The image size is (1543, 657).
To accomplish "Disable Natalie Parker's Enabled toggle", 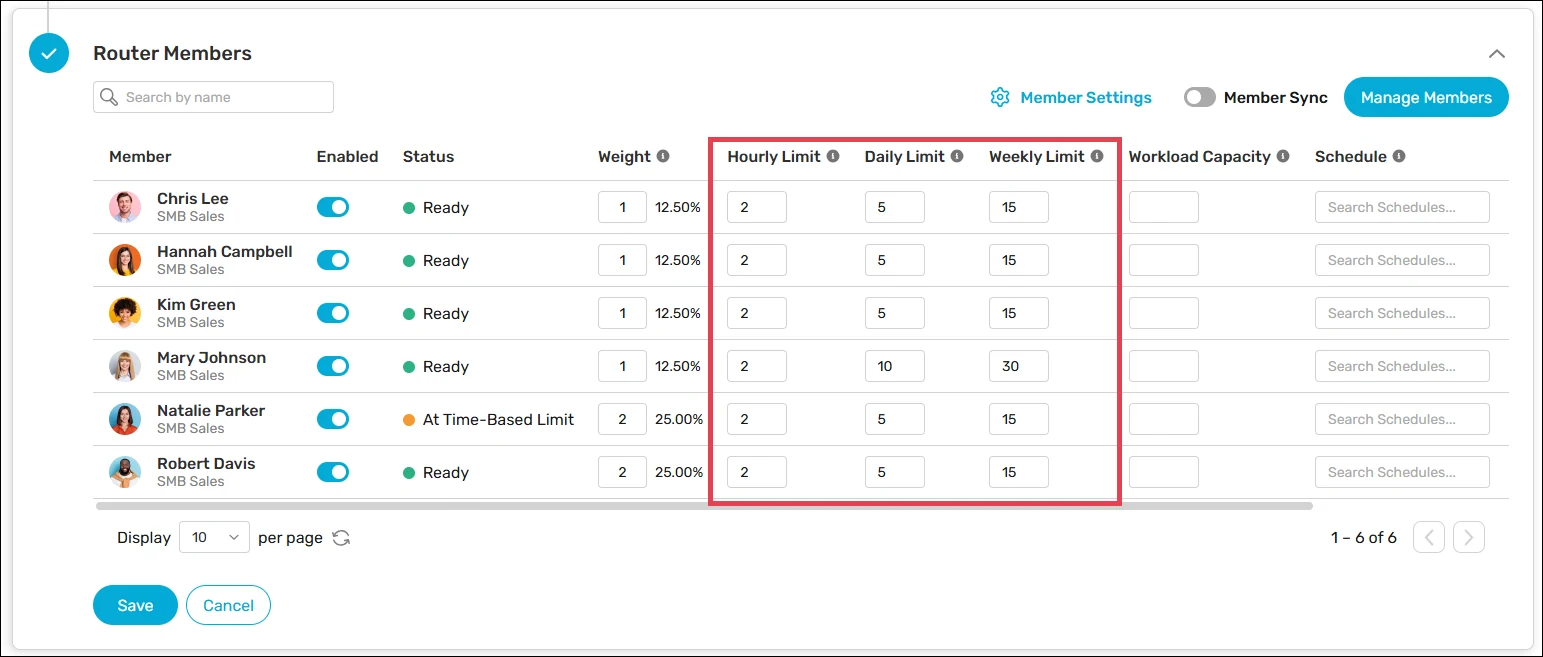I will [x=333, y=419].
